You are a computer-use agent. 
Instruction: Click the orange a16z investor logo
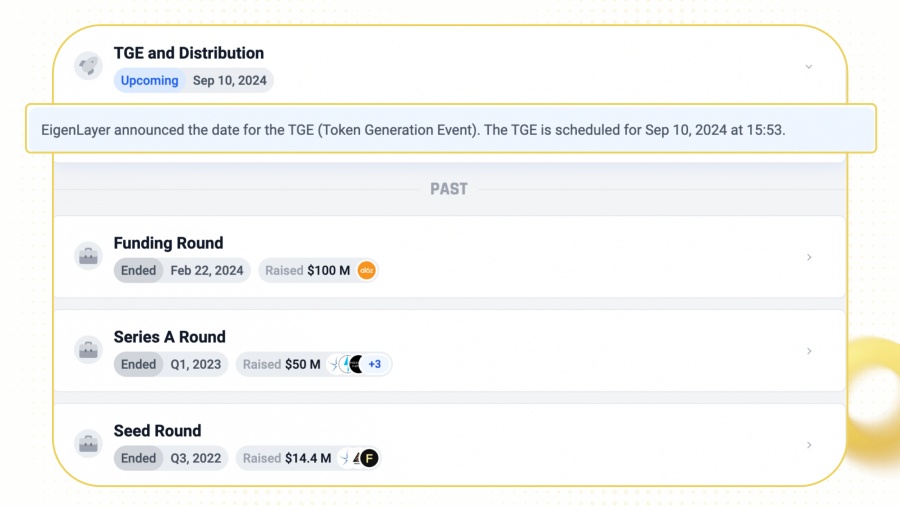[x=366, y=270]
